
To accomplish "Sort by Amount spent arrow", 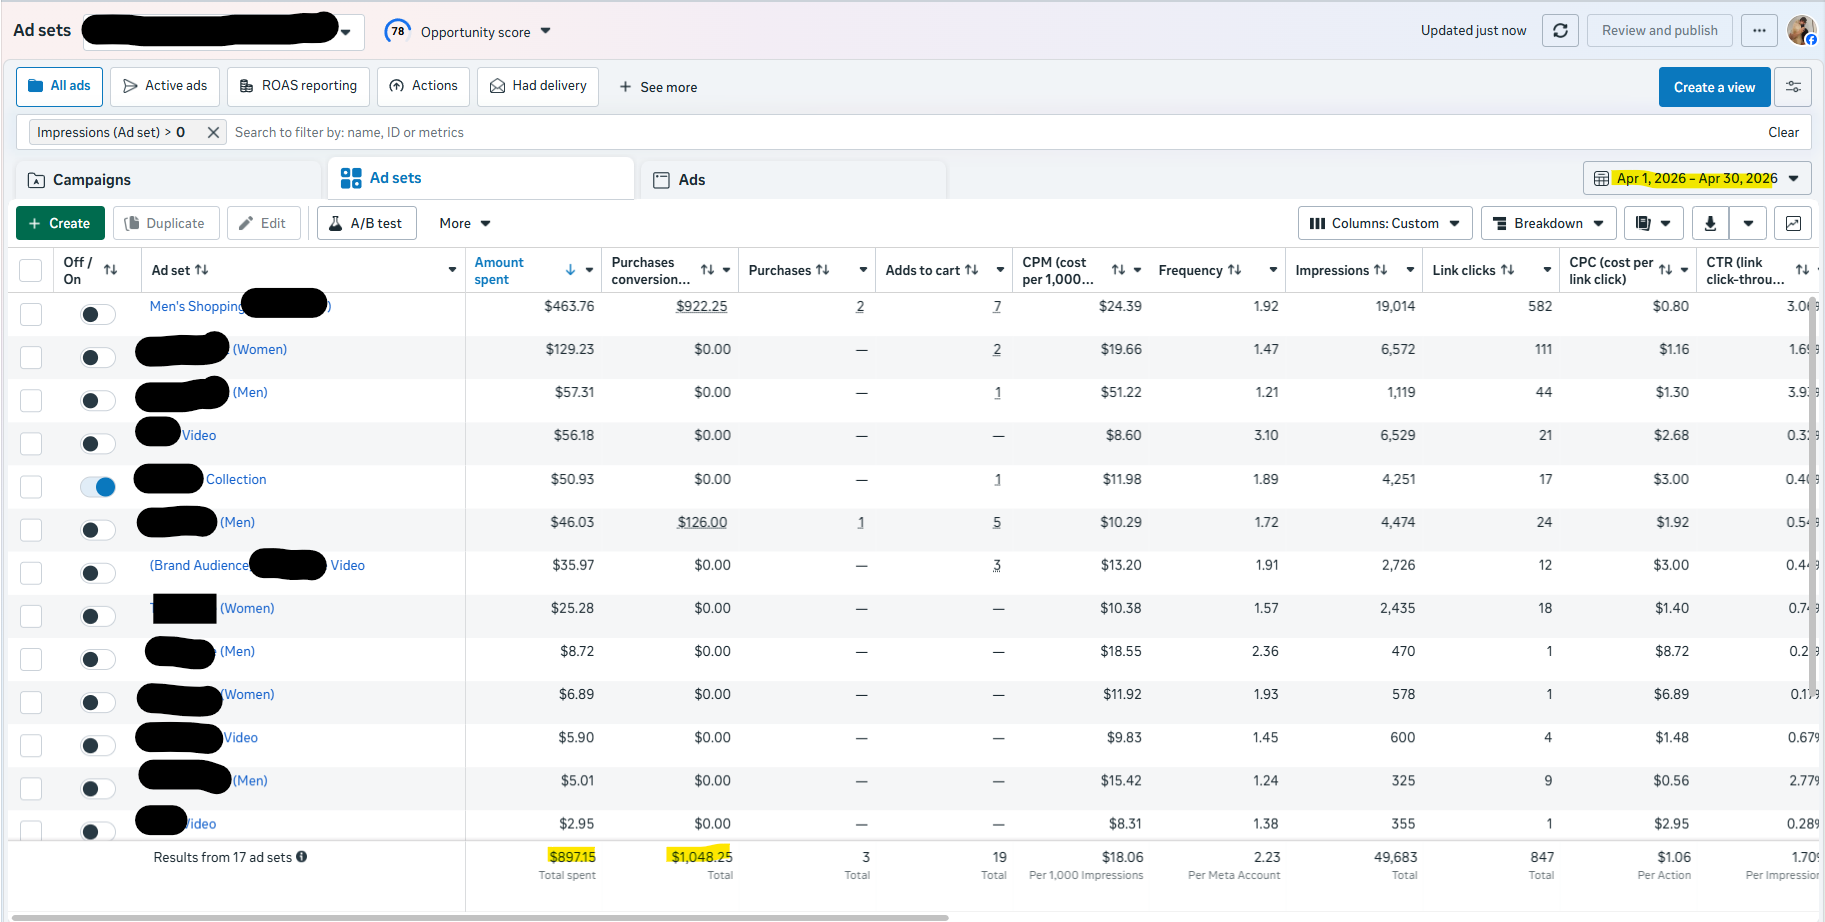I will 570,270.
